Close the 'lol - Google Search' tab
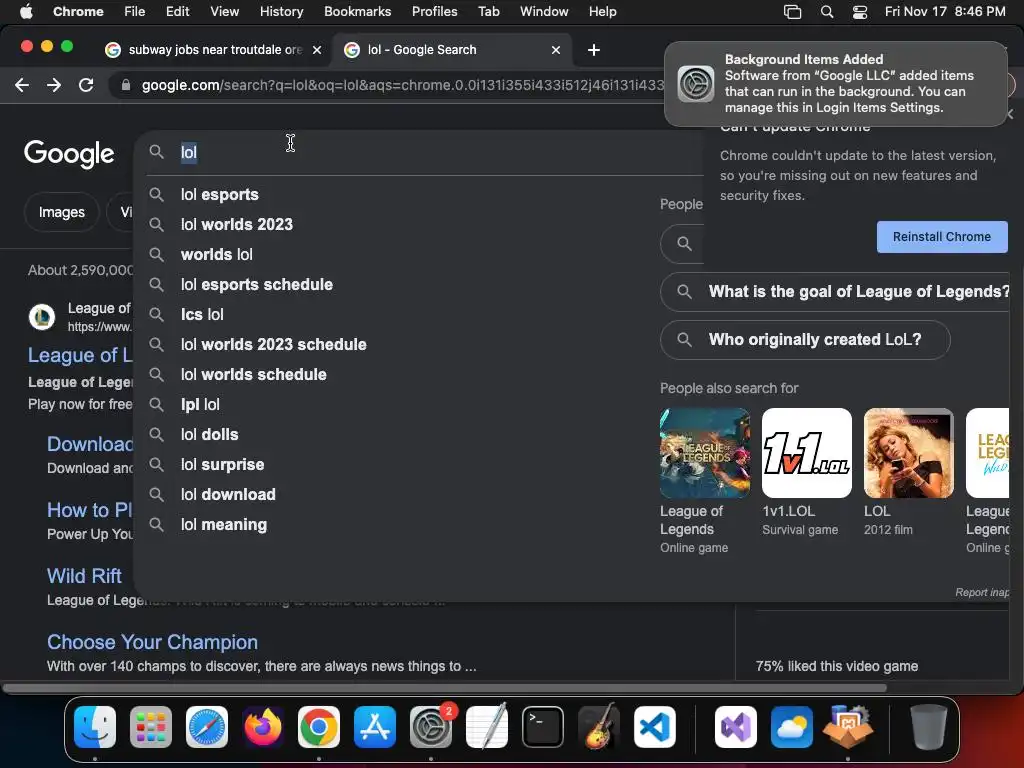 [x=556, y=50]
